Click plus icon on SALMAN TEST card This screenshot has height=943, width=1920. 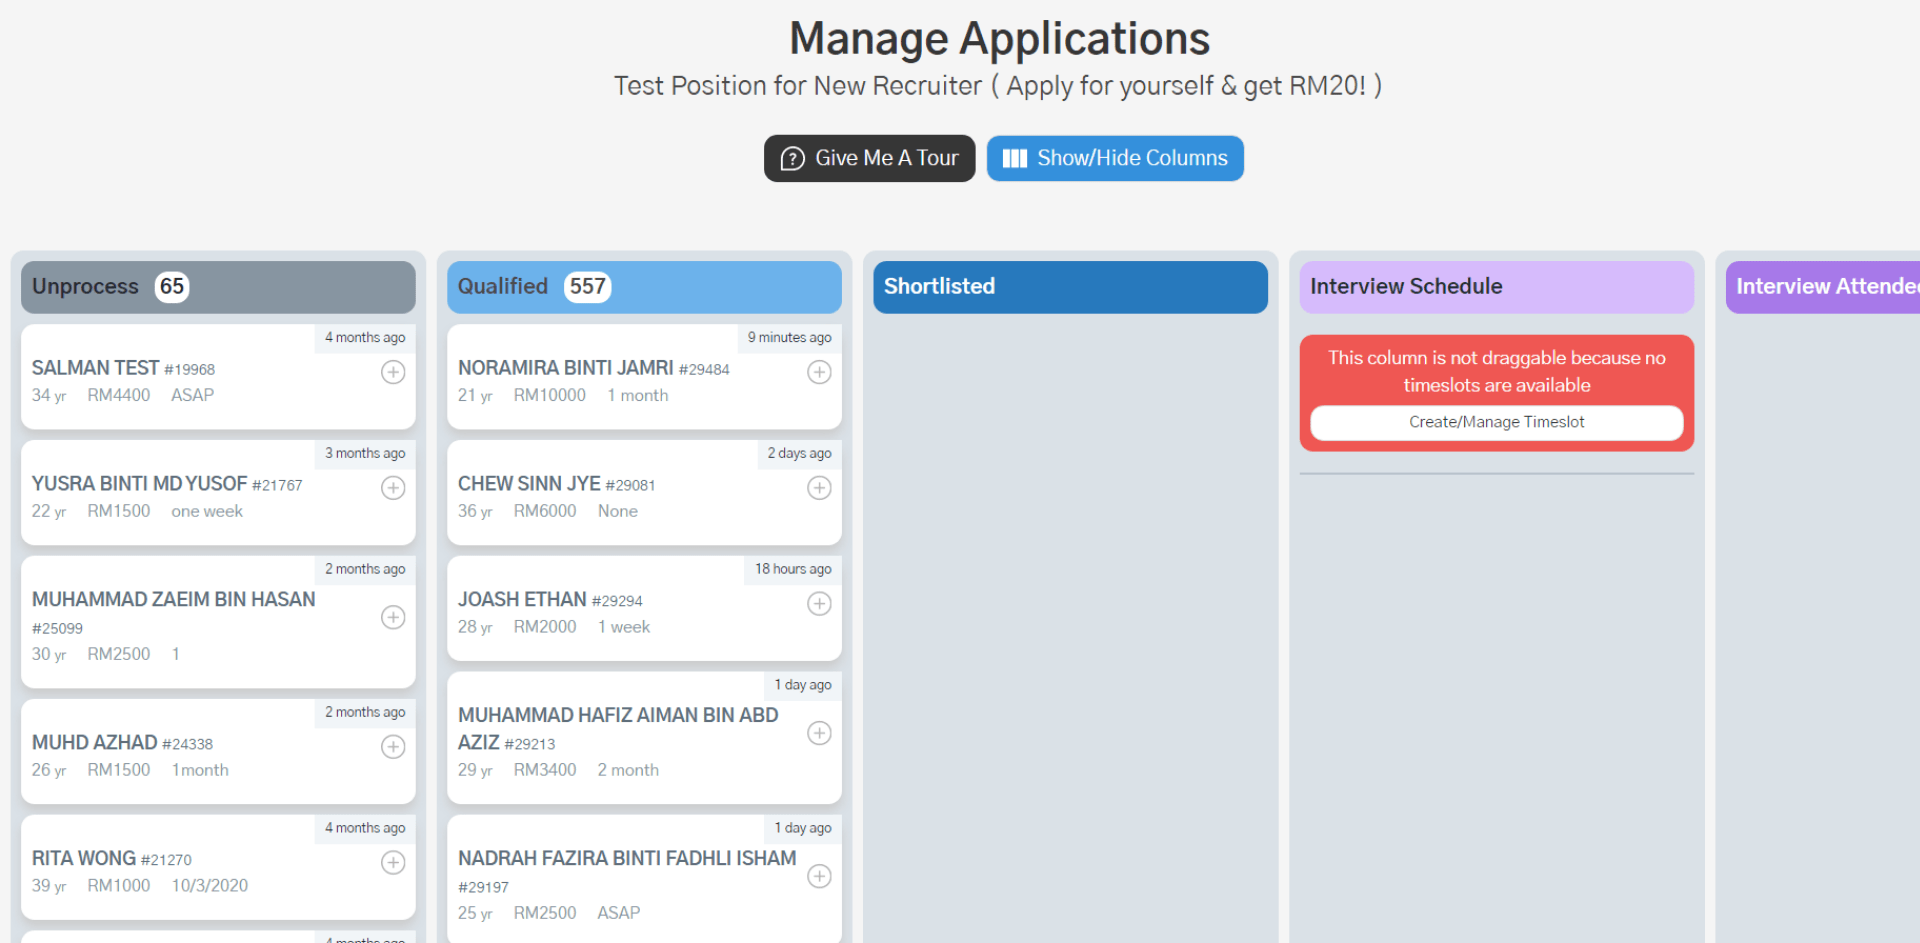[x=393, y=372]
